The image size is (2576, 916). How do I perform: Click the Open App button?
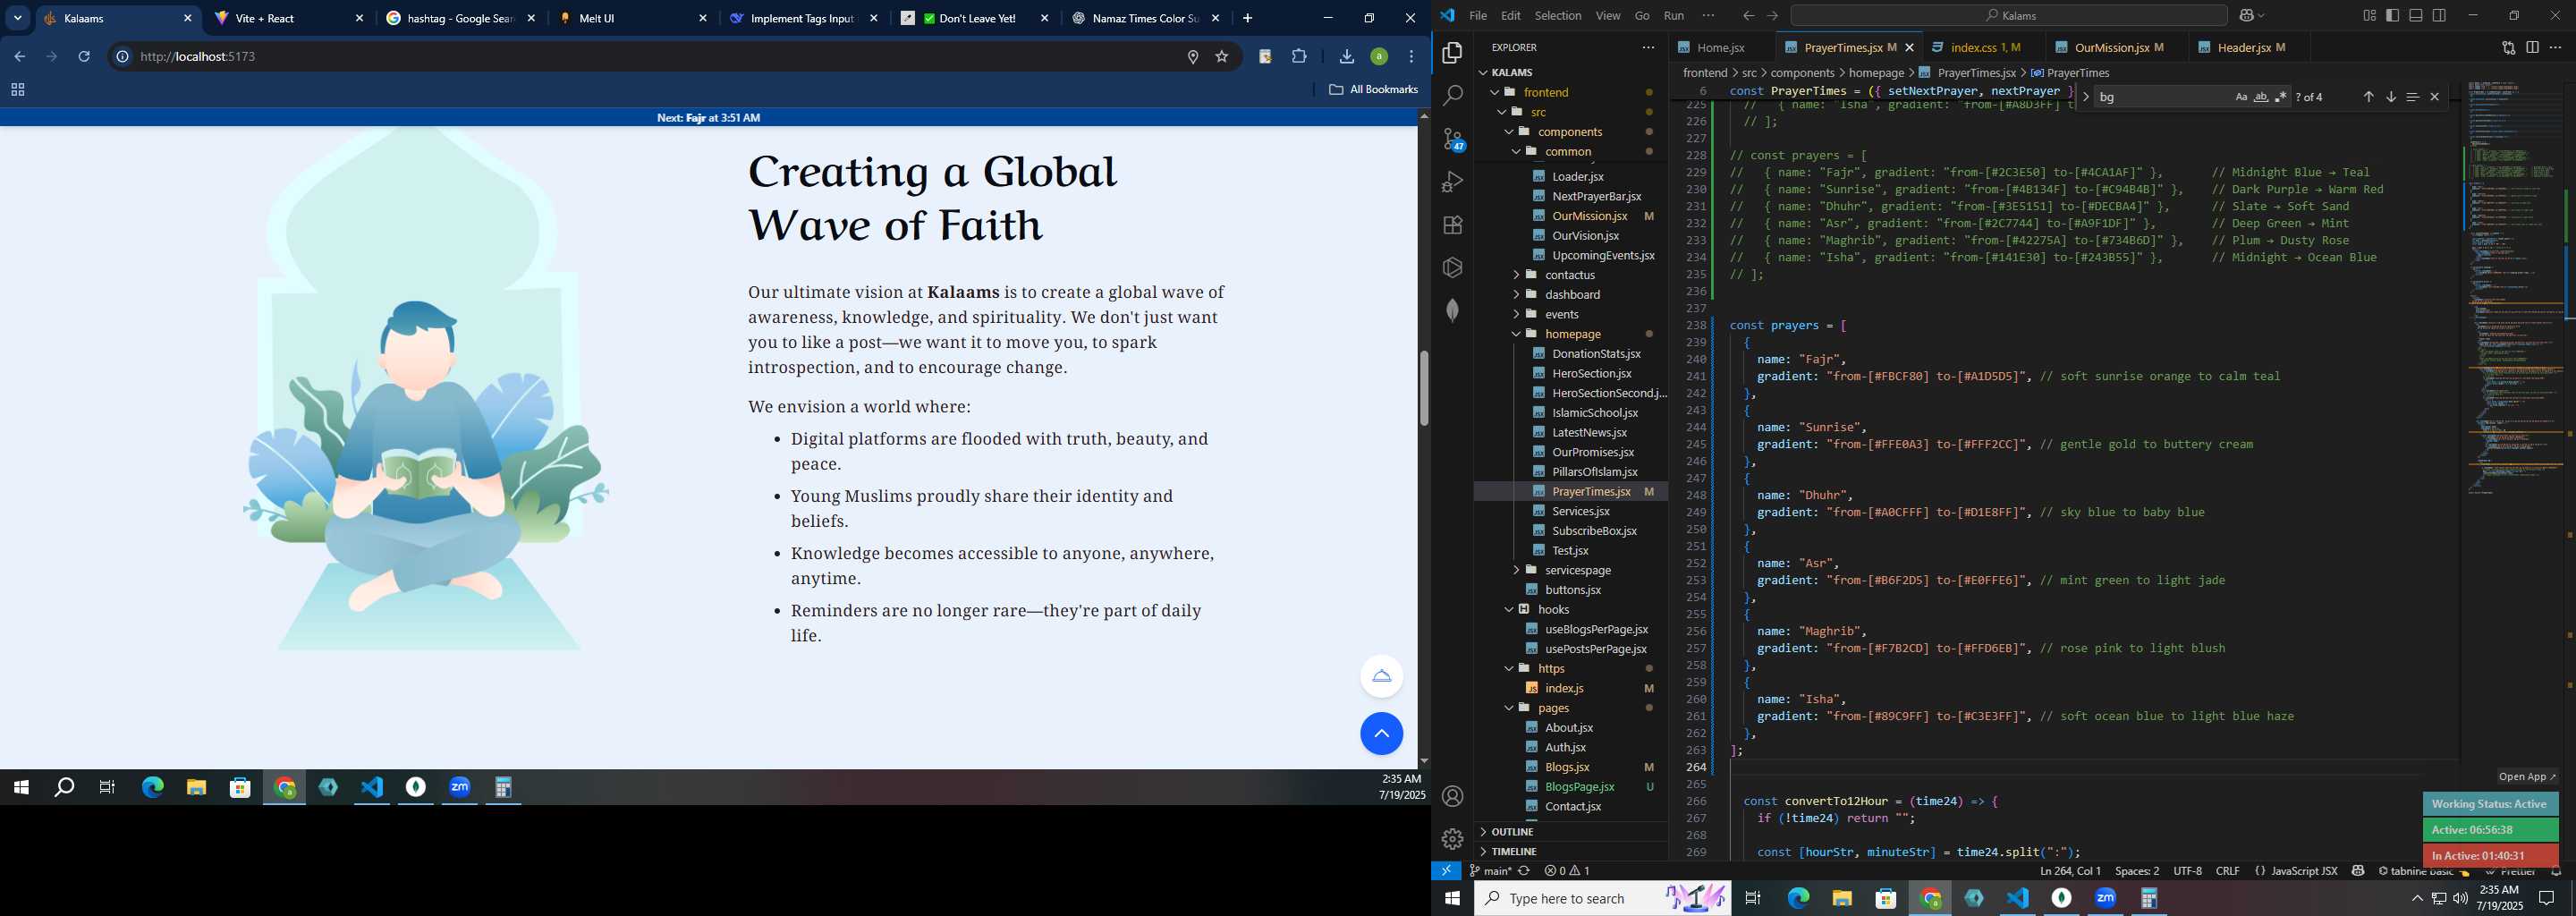coord(2526,777)
